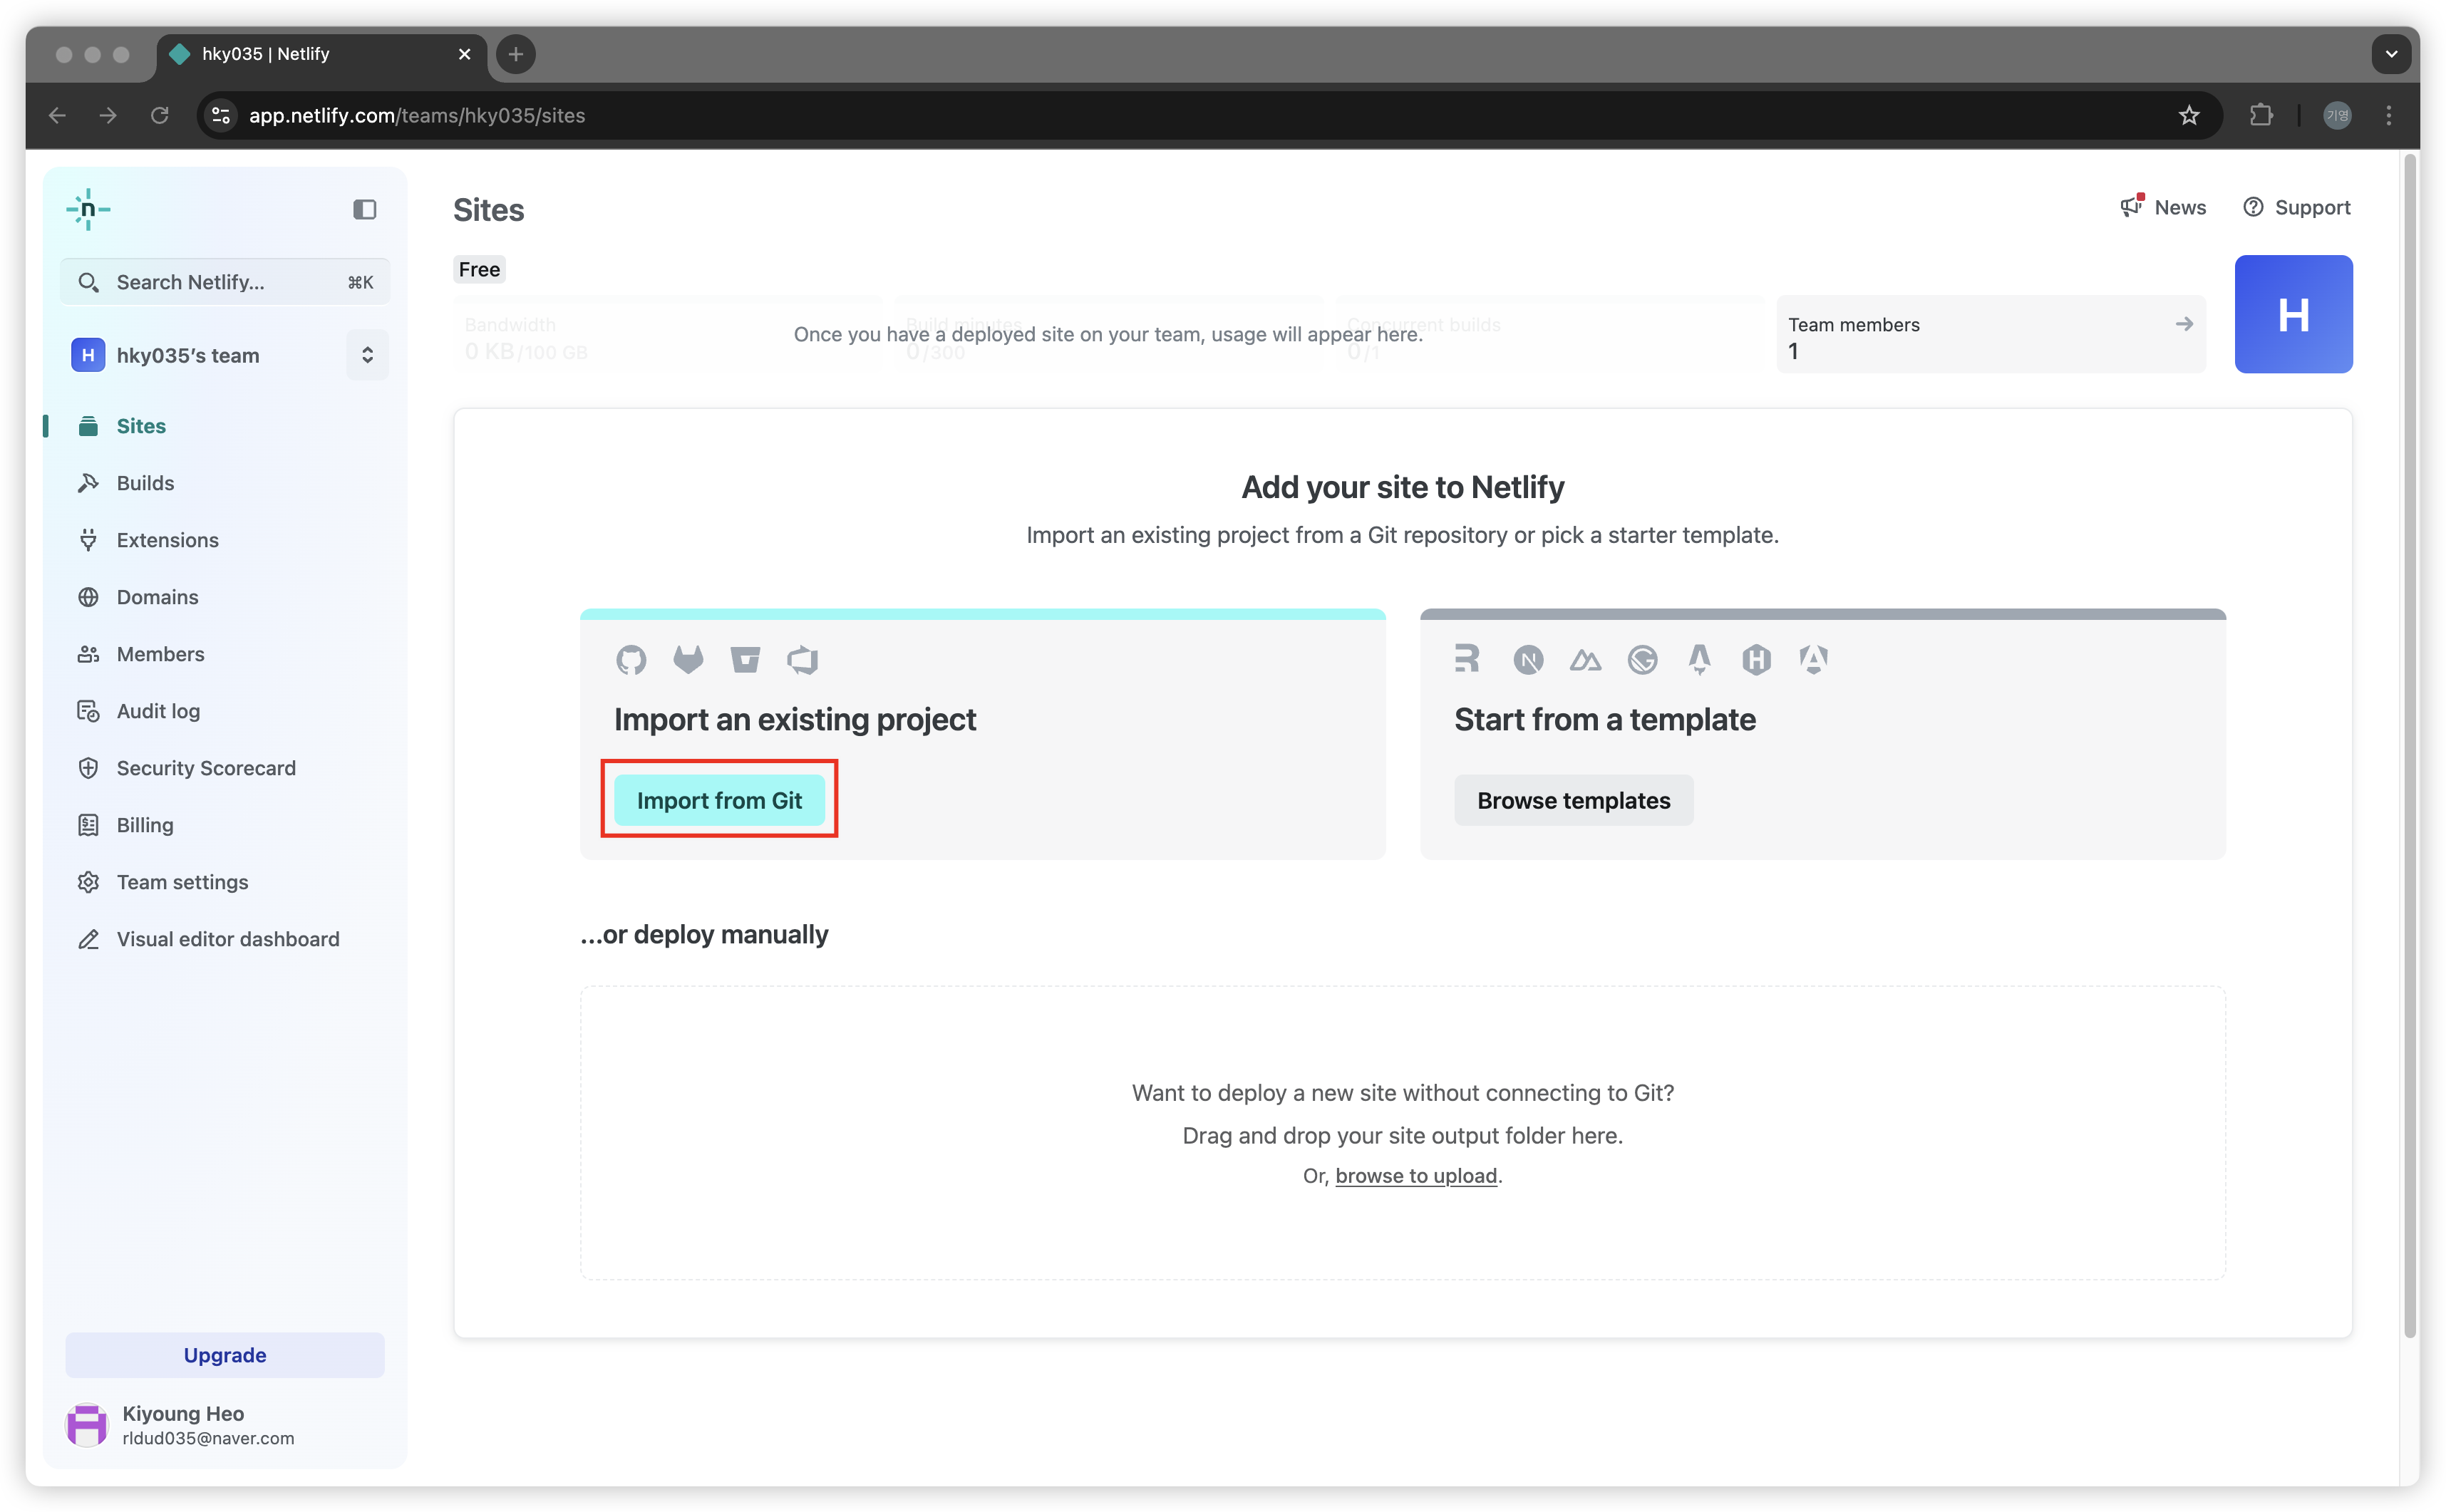
Task: Open the hky035's team switcher dropdown
Action: (x=367, y=355)
